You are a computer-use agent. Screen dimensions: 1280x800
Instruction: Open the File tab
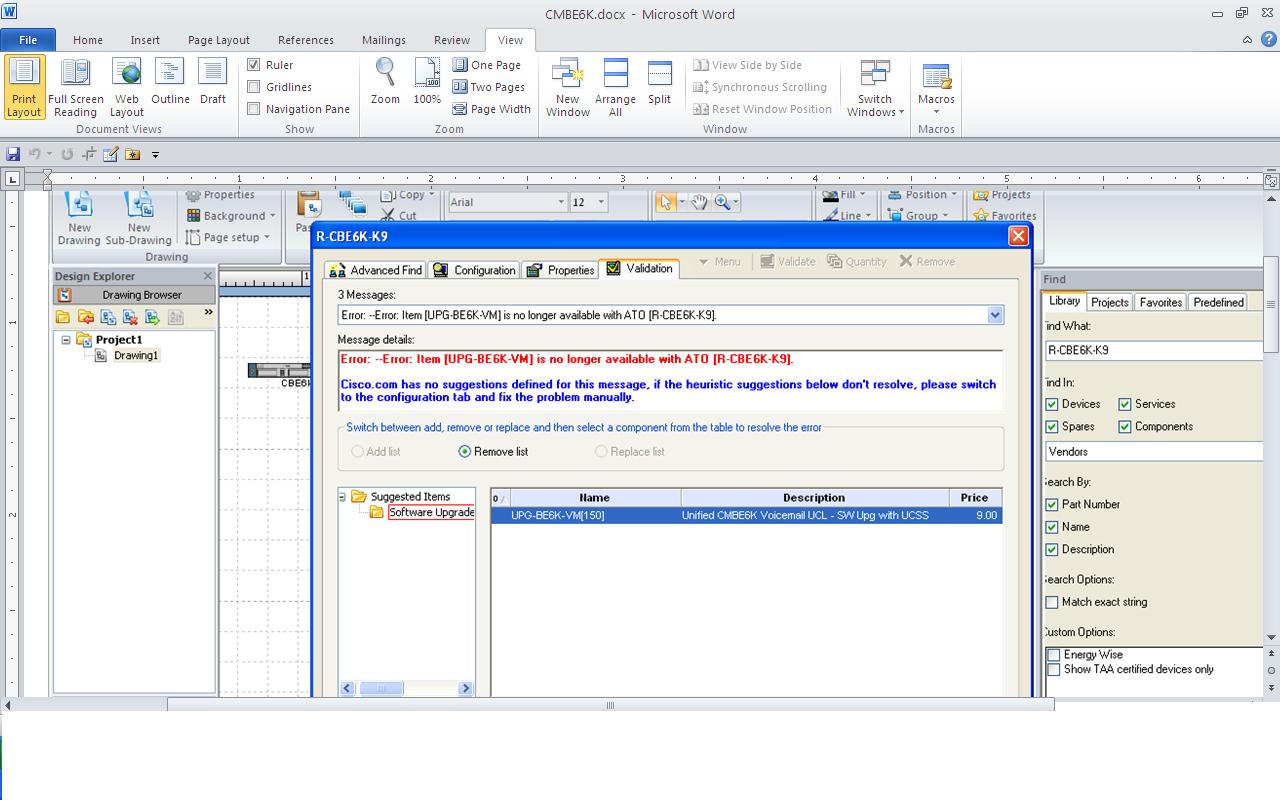point(28,40)
